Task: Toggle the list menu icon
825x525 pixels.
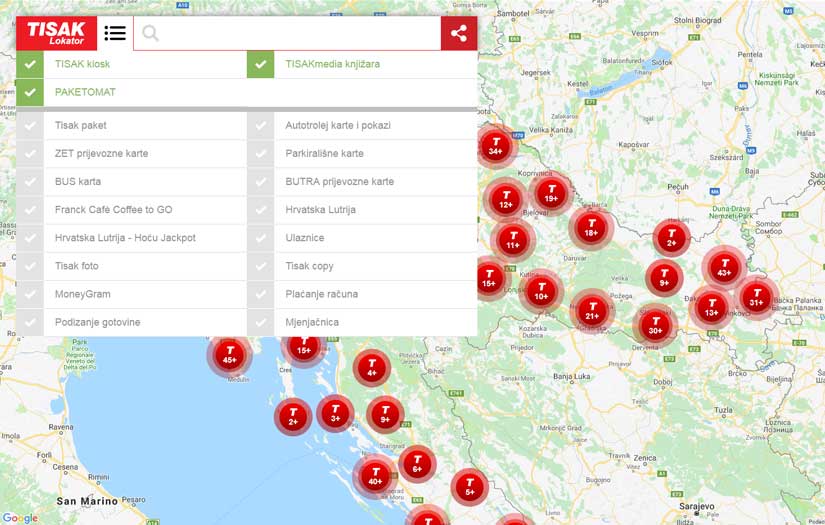Action: point(115,33)
